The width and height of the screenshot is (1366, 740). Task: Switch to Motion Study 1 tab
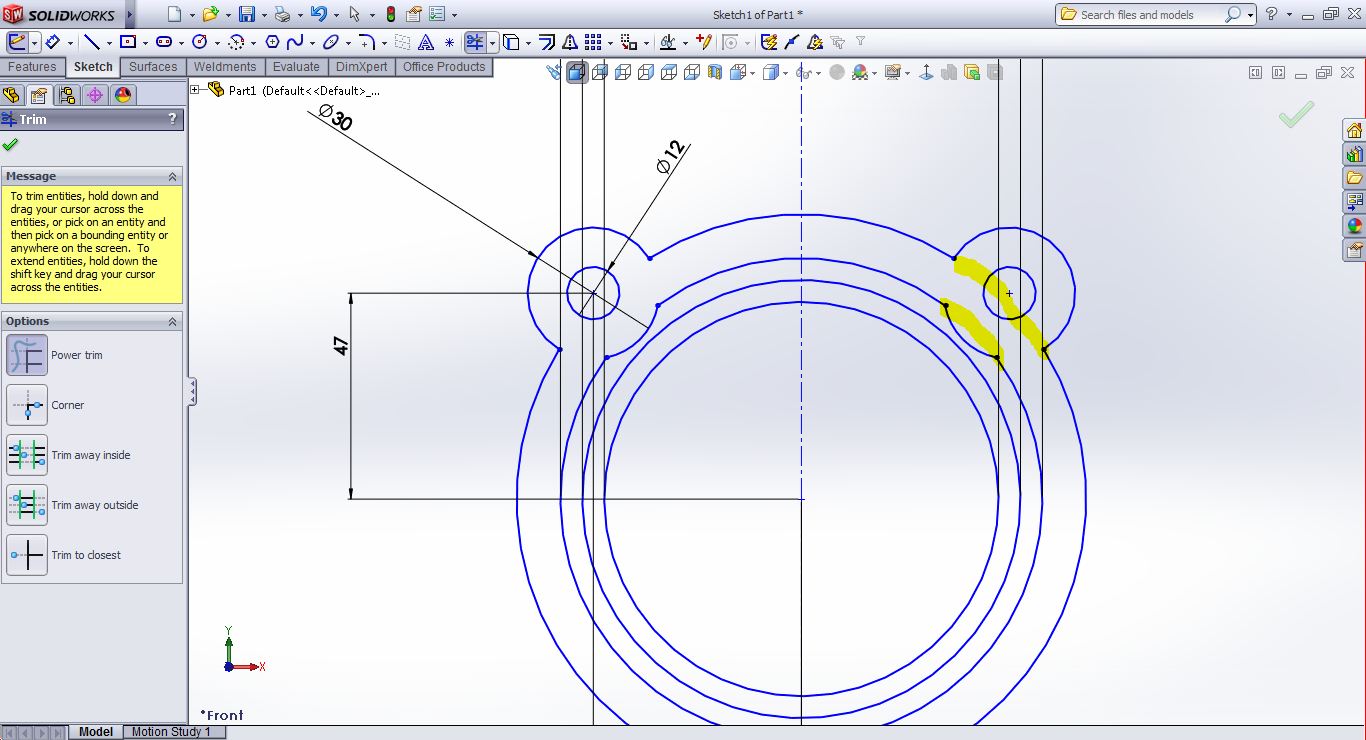(x=171, y=732)
